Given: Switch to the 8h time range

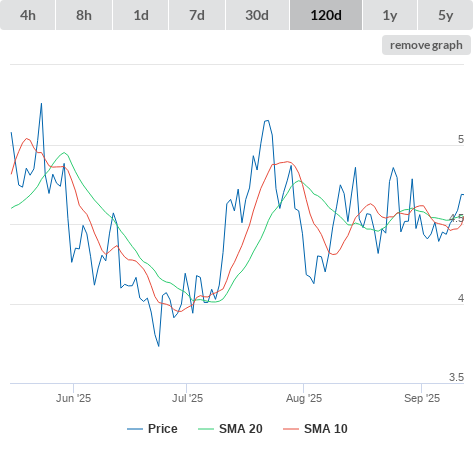Looking at the screenshot, I should [x=84, y=15].
